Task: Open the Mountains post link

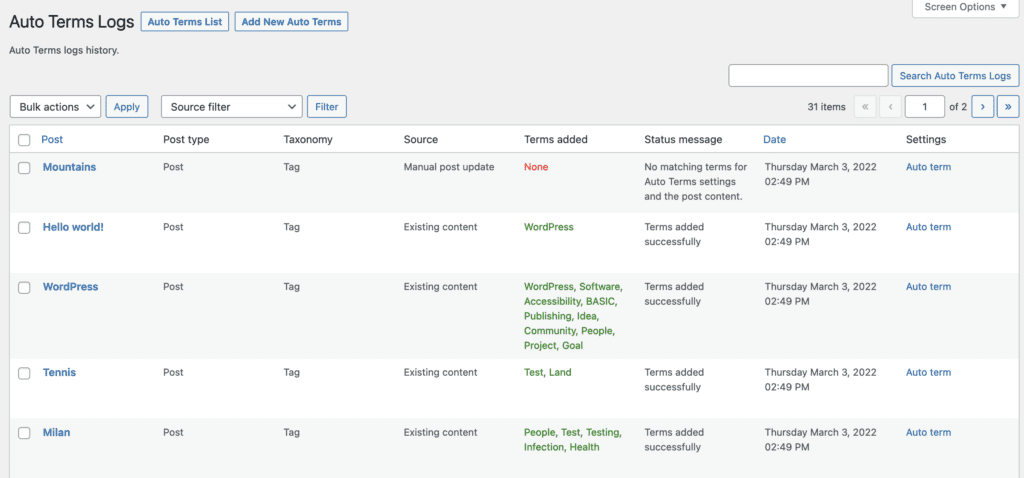Action: [x=69, y=167]
